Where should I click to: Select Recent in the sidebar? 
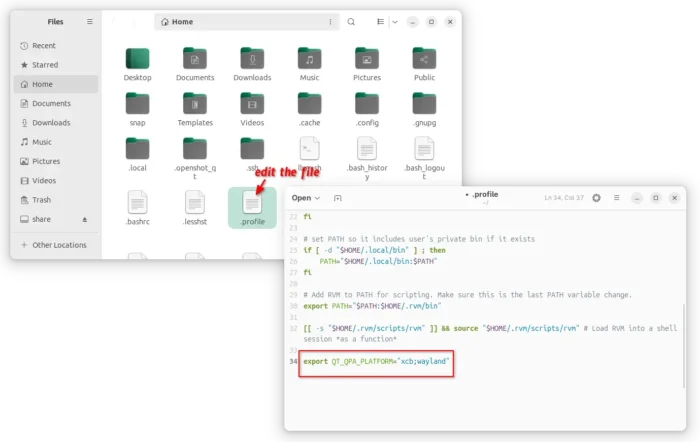(44, 45)
